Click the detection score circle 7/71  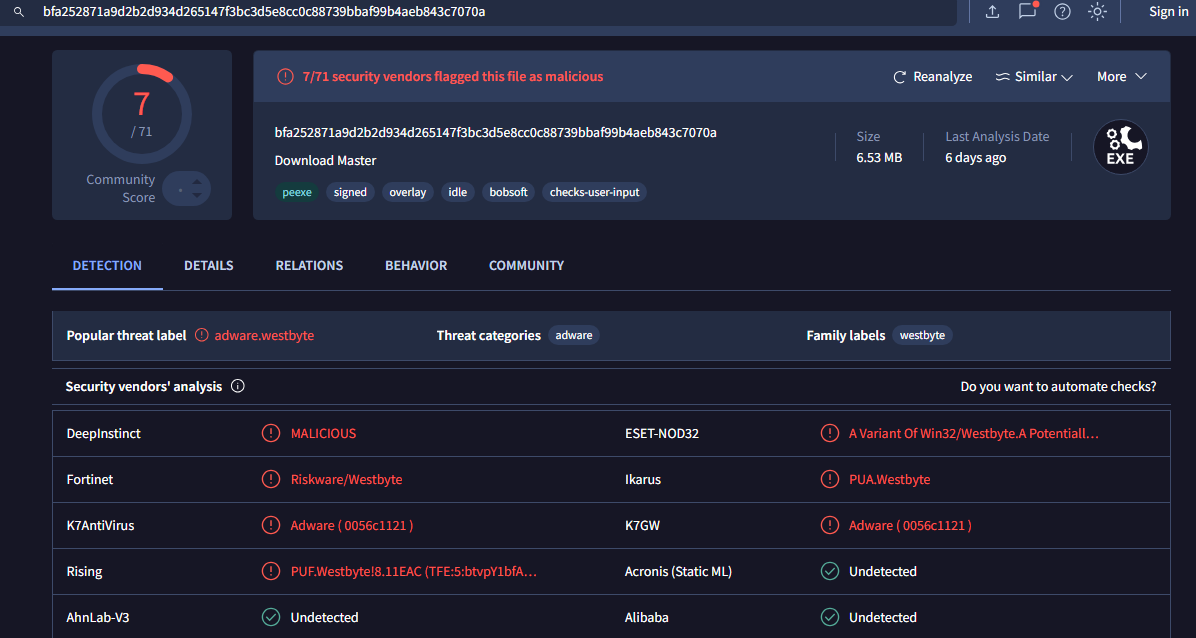142,114
